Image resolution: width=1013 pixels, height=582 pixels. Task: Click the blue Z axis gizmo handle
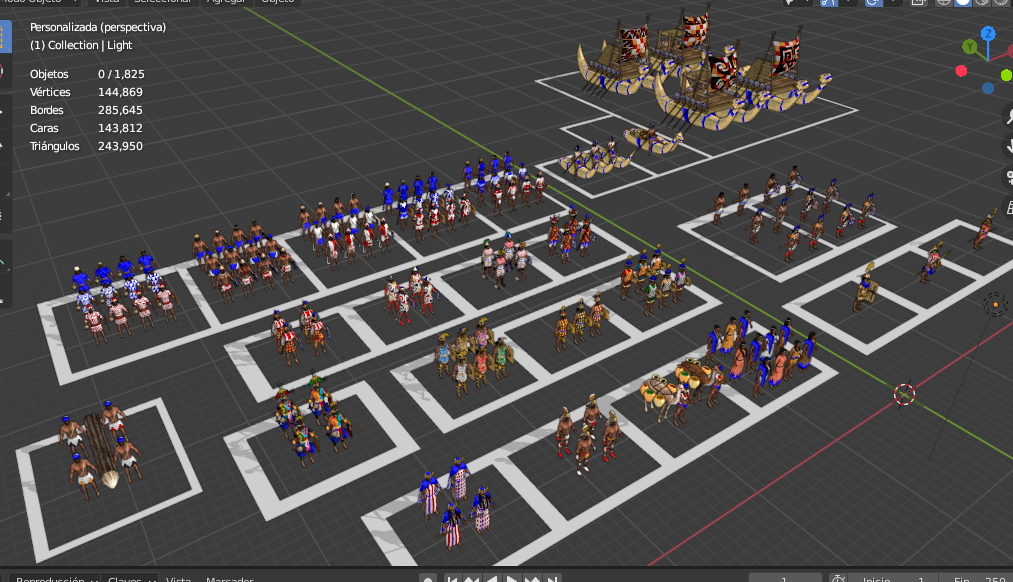(x=988, y=33)
